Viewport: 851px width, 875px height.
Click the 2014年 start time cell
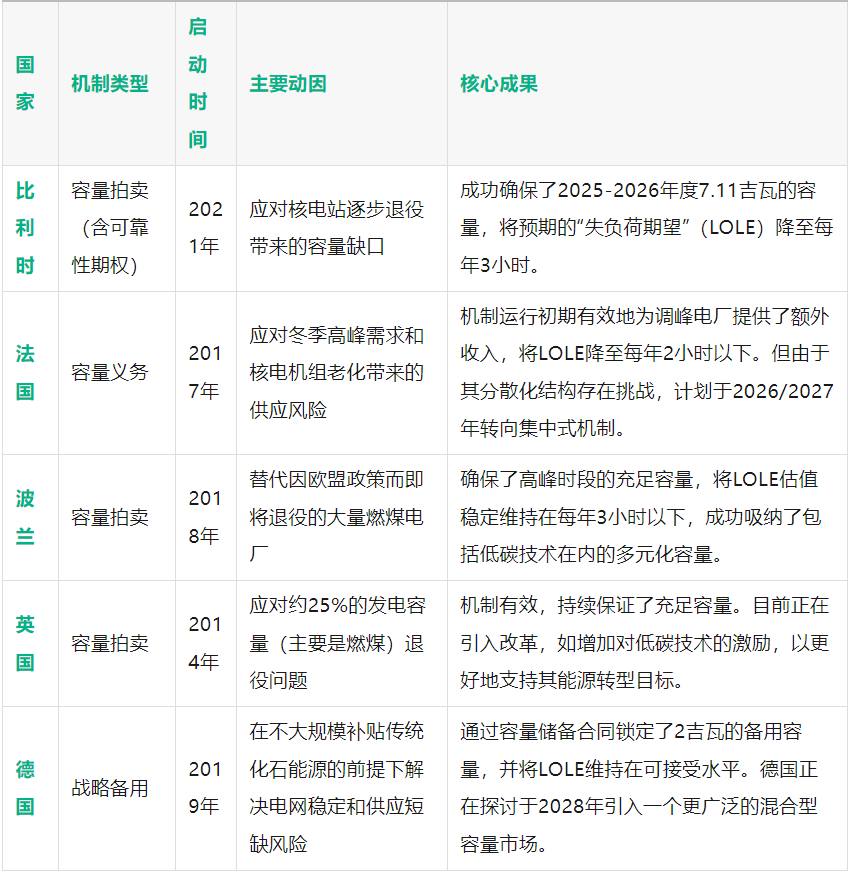[x=204, y=643]
